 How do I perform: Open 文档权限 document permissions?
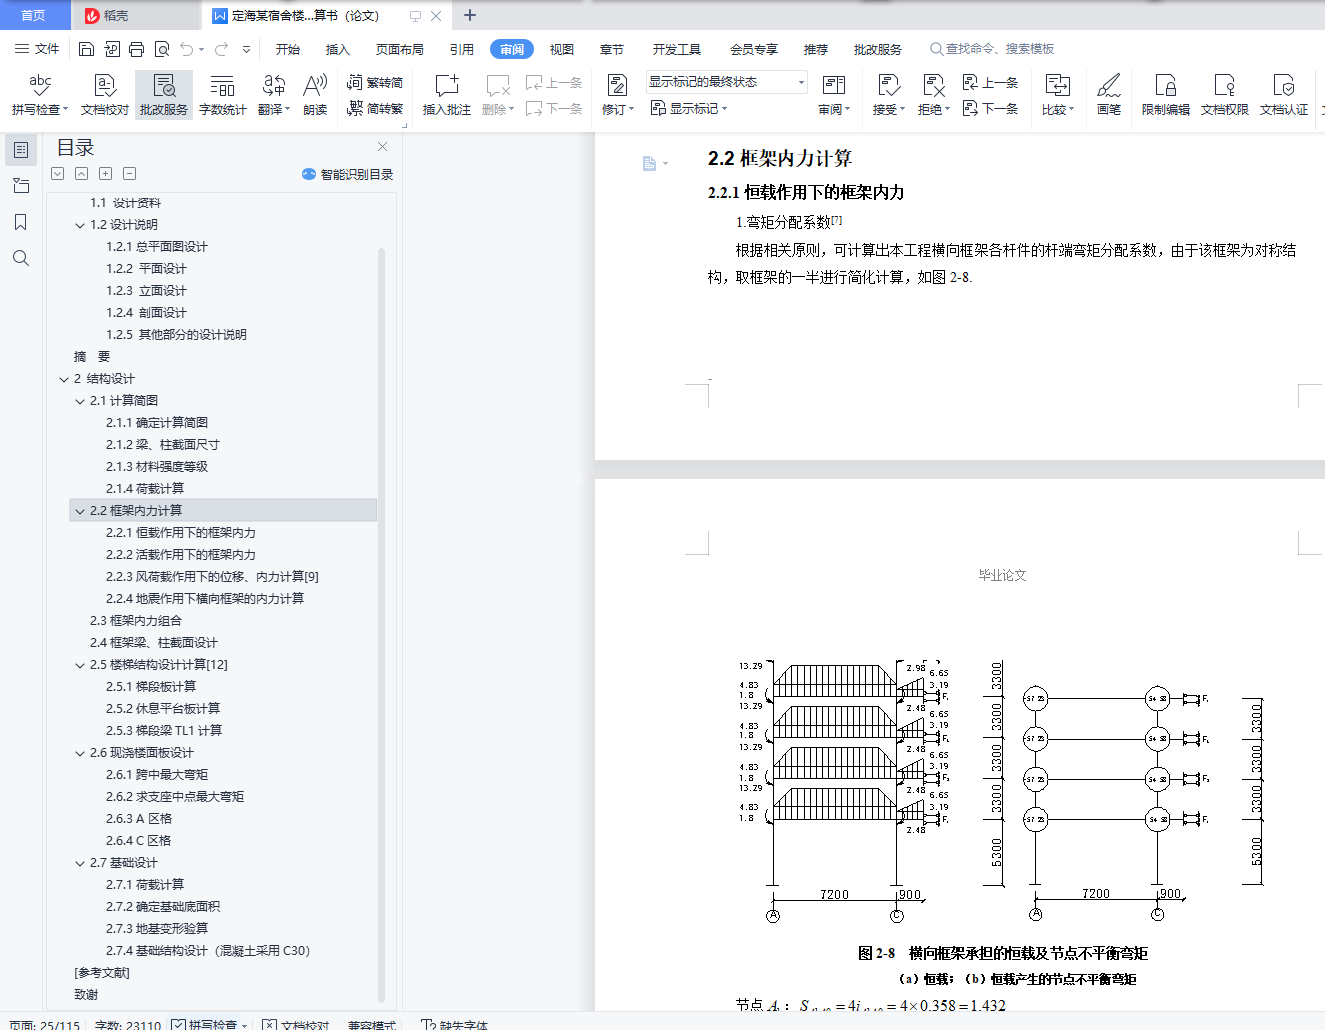[1225, 95]
